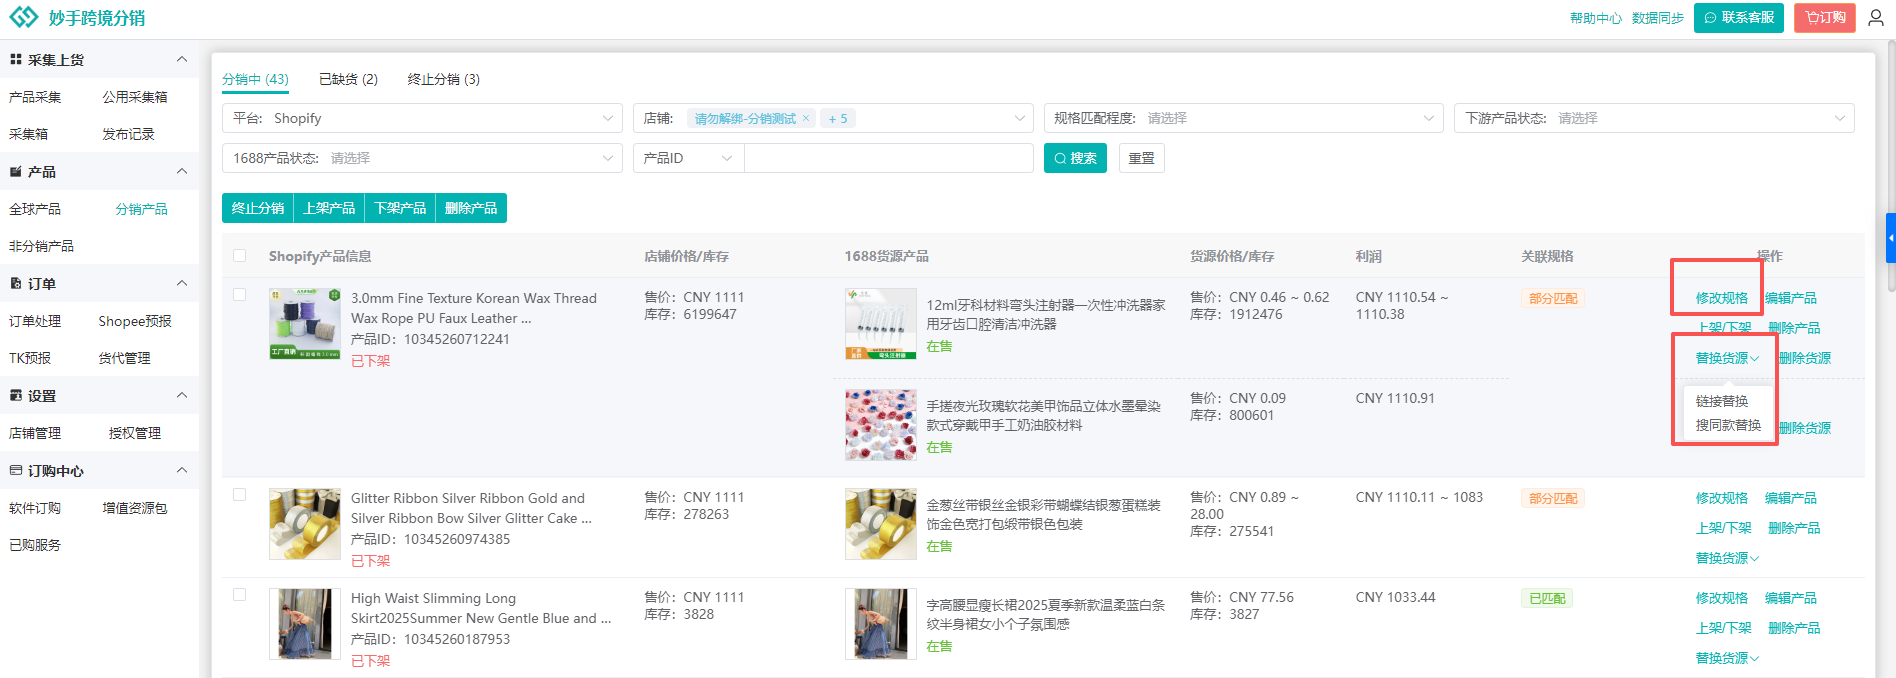Click the 订购 cart button
1896x678 pixels.
1824,18
